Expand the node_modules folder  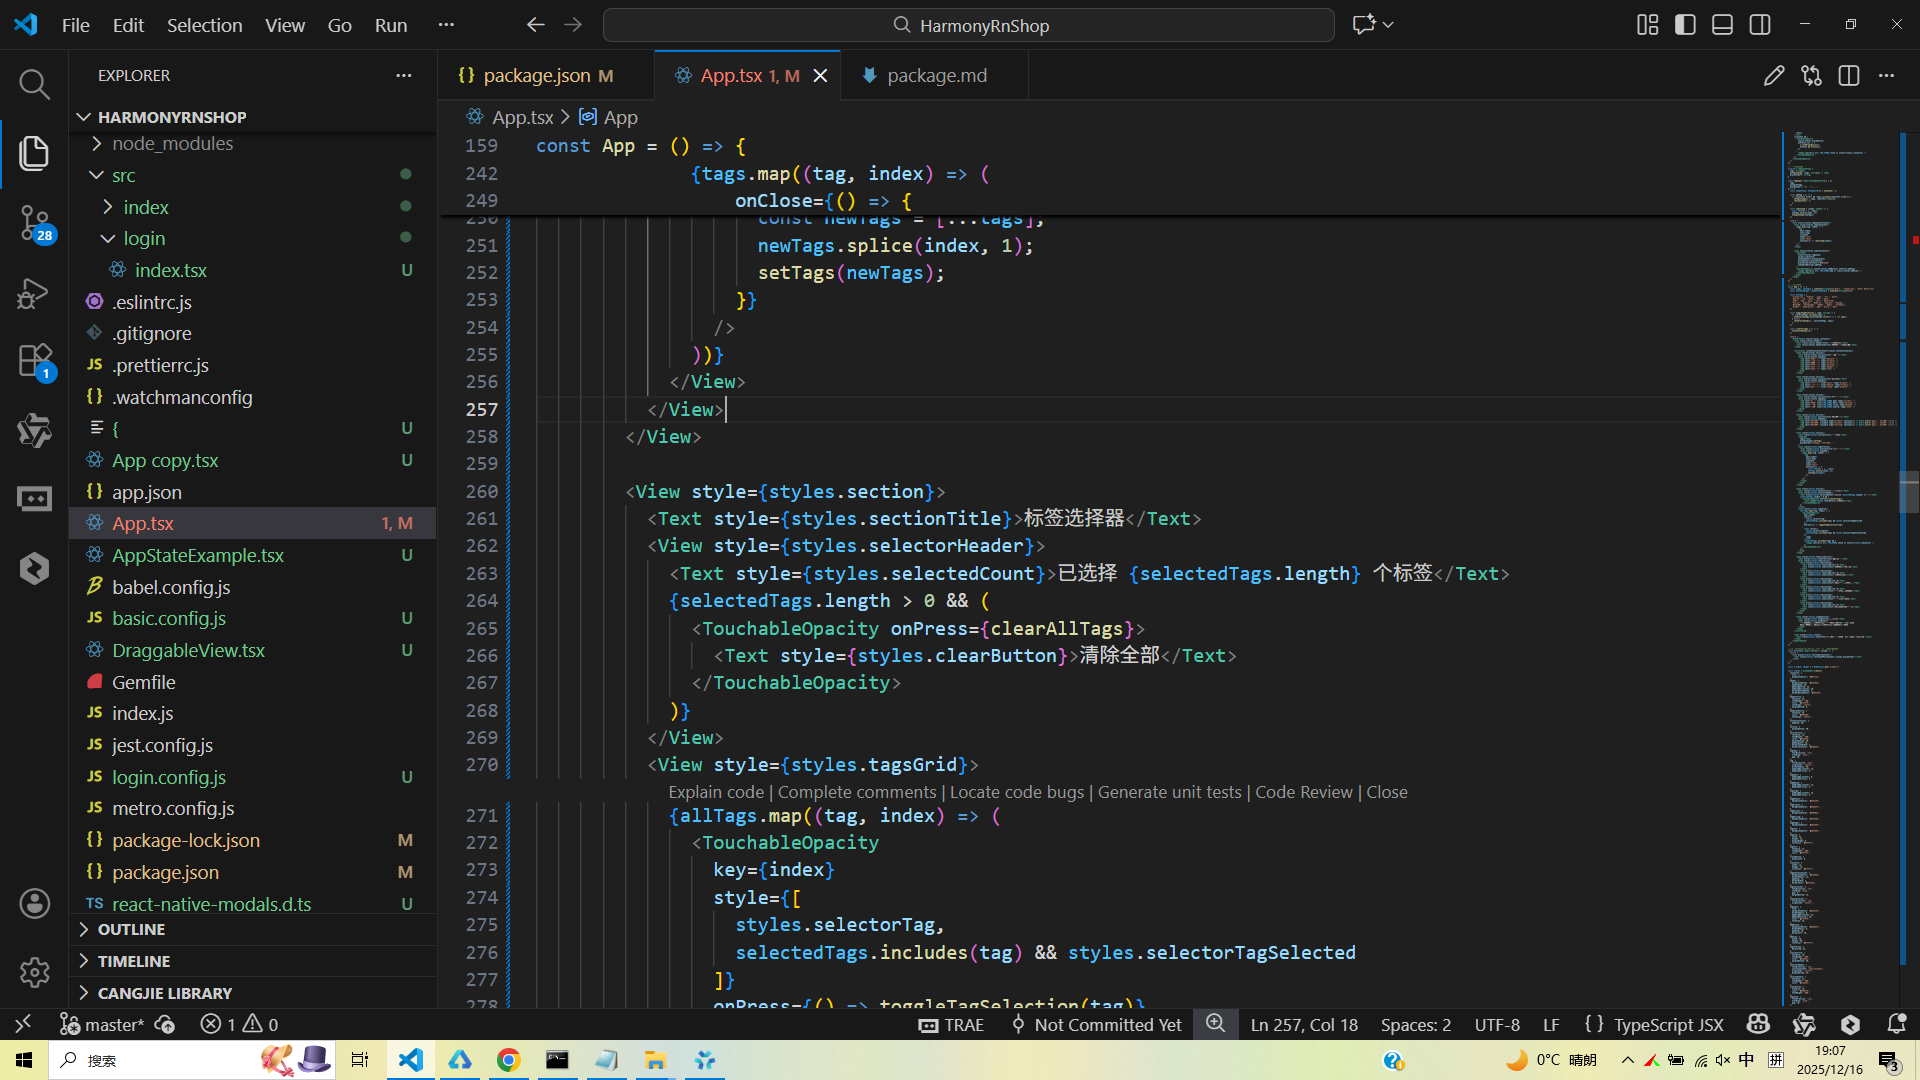(x=172, y=144)
